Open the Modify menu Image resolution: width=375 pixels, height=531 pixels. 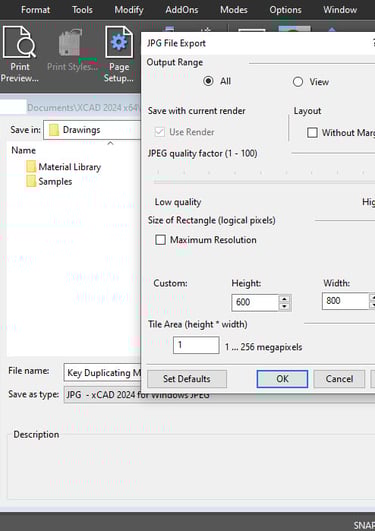129,10
